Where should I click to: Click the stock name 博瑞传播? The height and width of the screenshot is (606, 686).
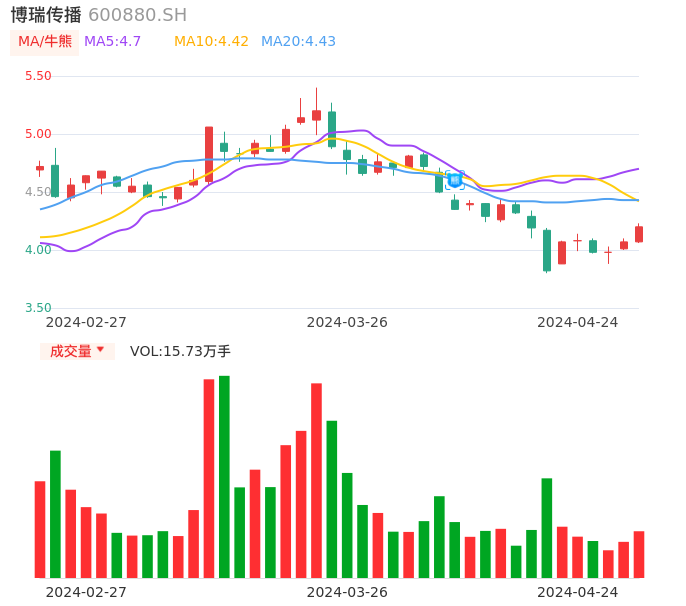click(46, 15)
